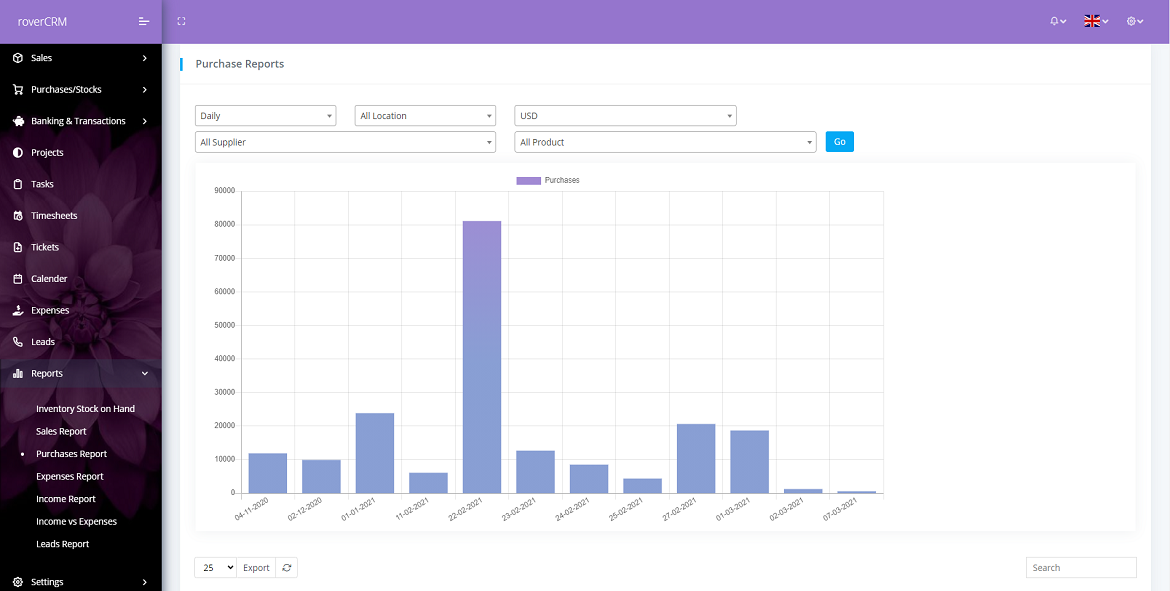Click inside the Search field
The height and width of the screenshot is (591, 1170).
pos(1080,567)
